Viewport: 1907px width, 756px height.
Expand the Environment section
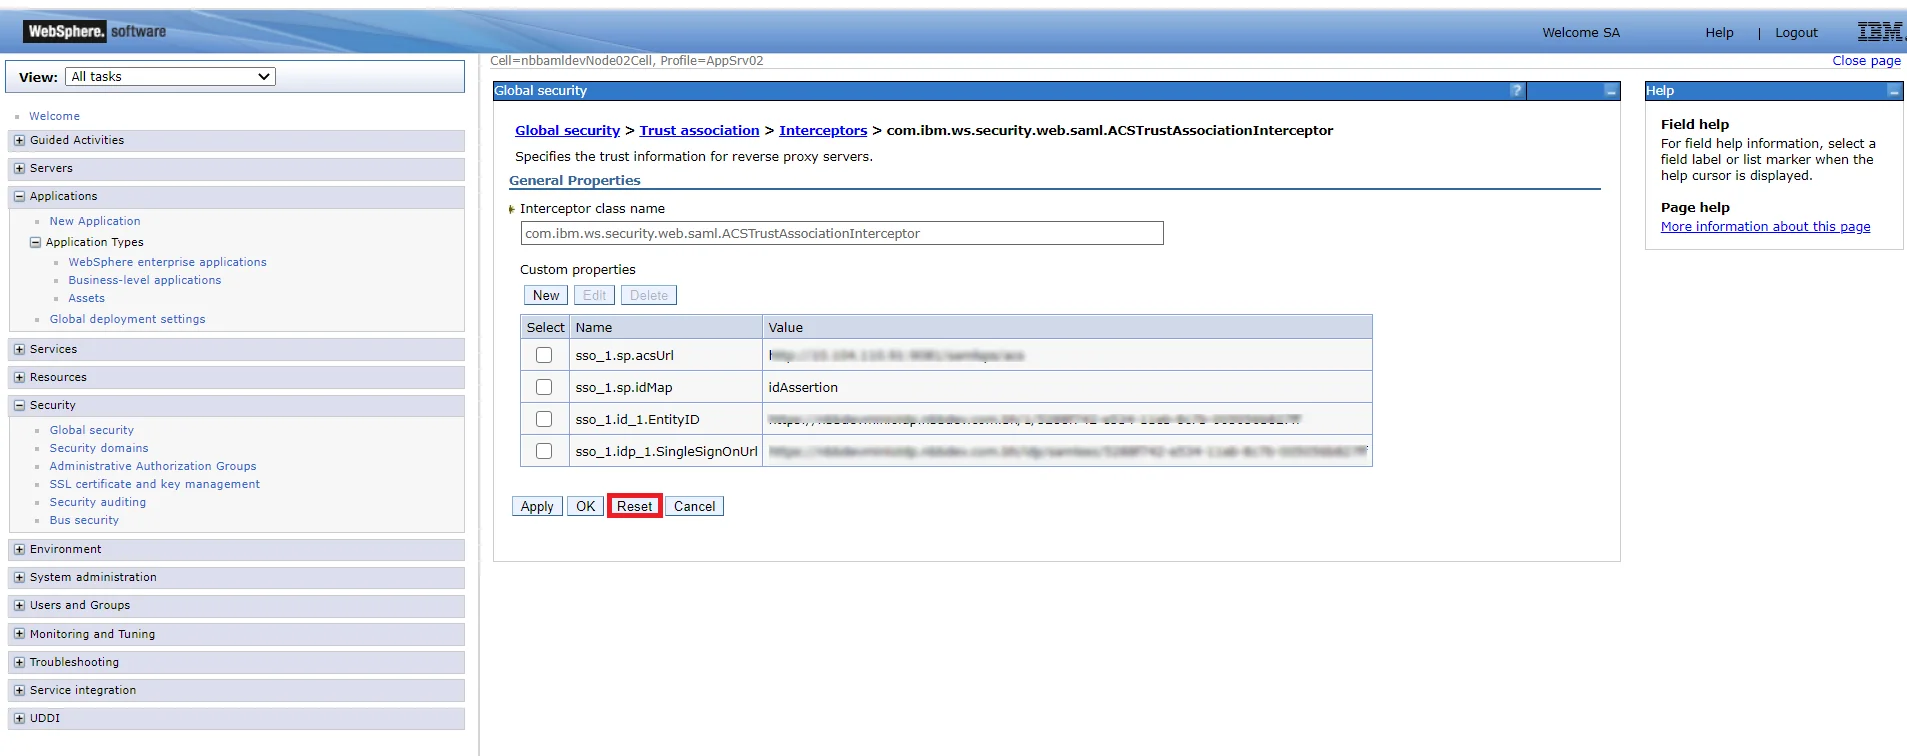pos(19,550)
